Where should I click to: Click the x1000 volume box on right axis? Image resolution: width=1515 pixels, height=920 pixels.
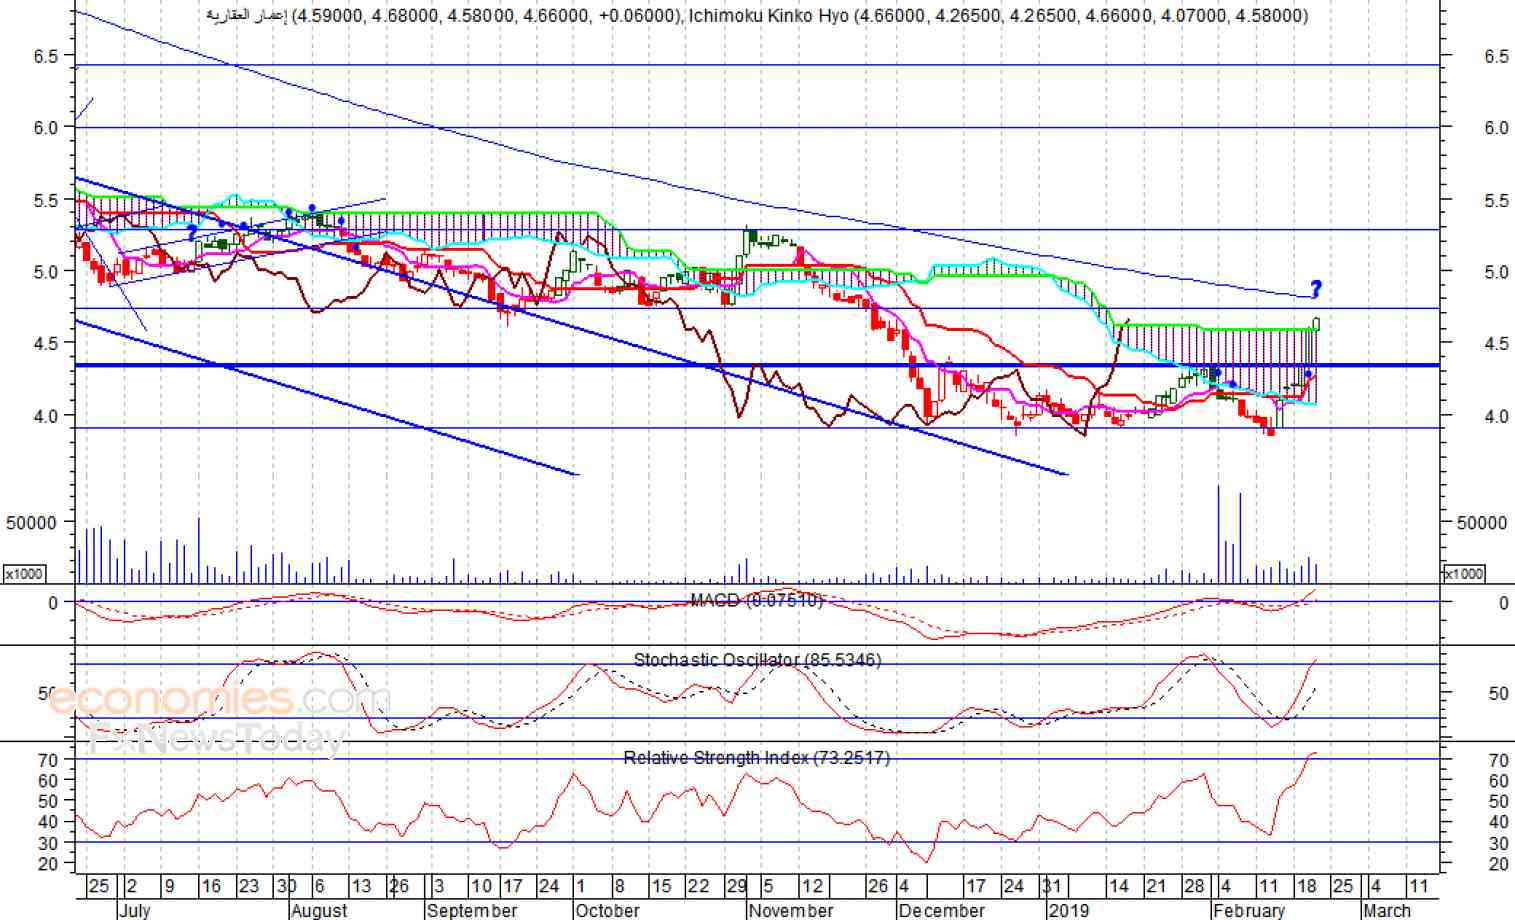click(x=1463, y=574)
